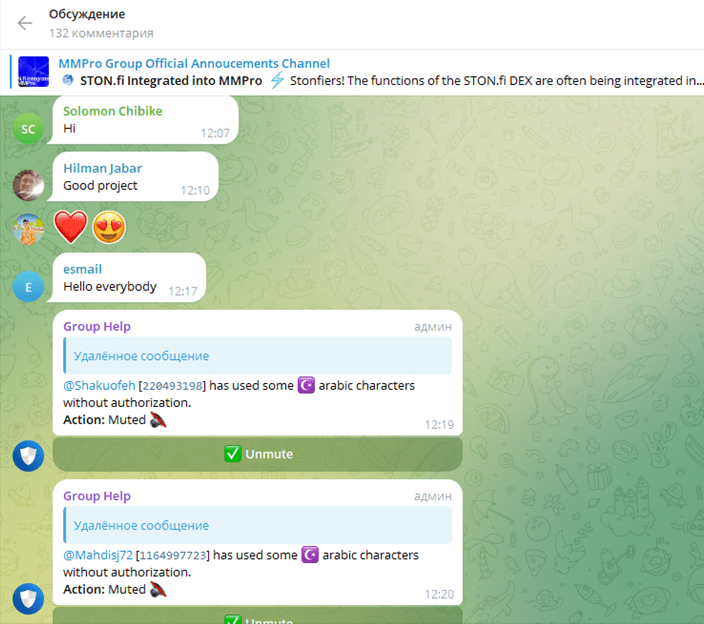Click Solomon Chibike's name
The width and height of the screenshot is (704, 624).
pyautogui.click(x=113, y=111)
